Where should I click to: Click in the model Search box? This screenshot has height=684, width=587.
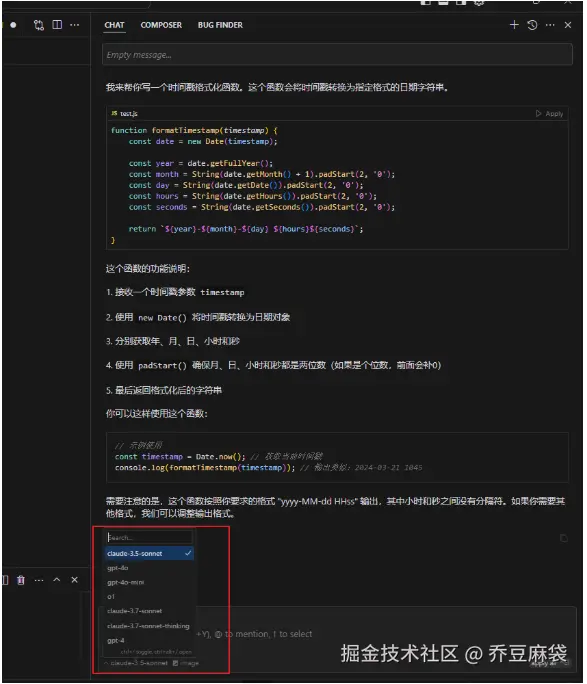[149, 537]
